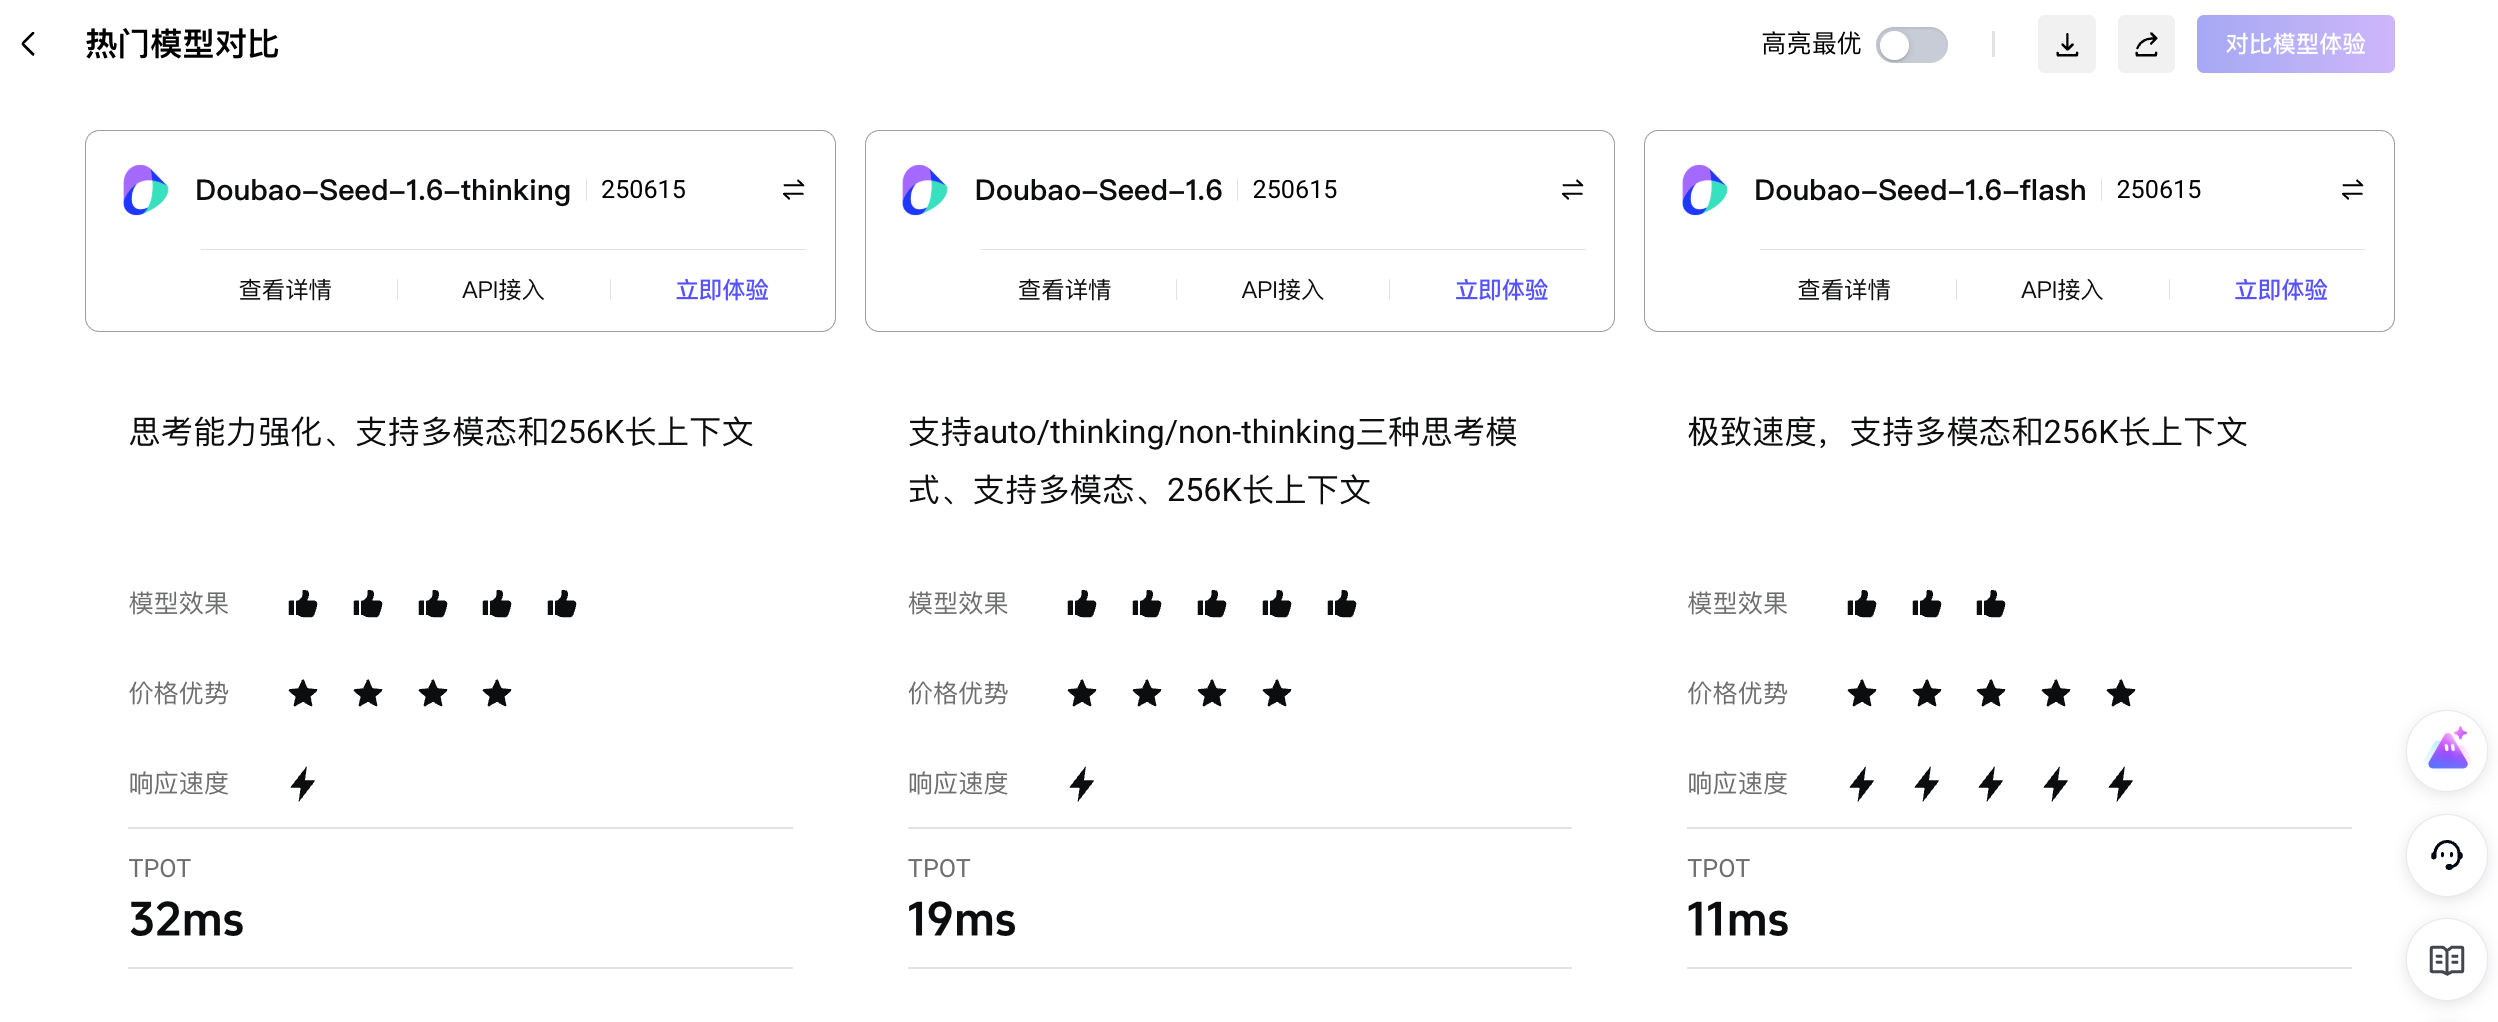2498x1022 pixels.
Task: Click 立即体验 for Doubao-Seed-1.6-flash
Action: [2281, 290]
